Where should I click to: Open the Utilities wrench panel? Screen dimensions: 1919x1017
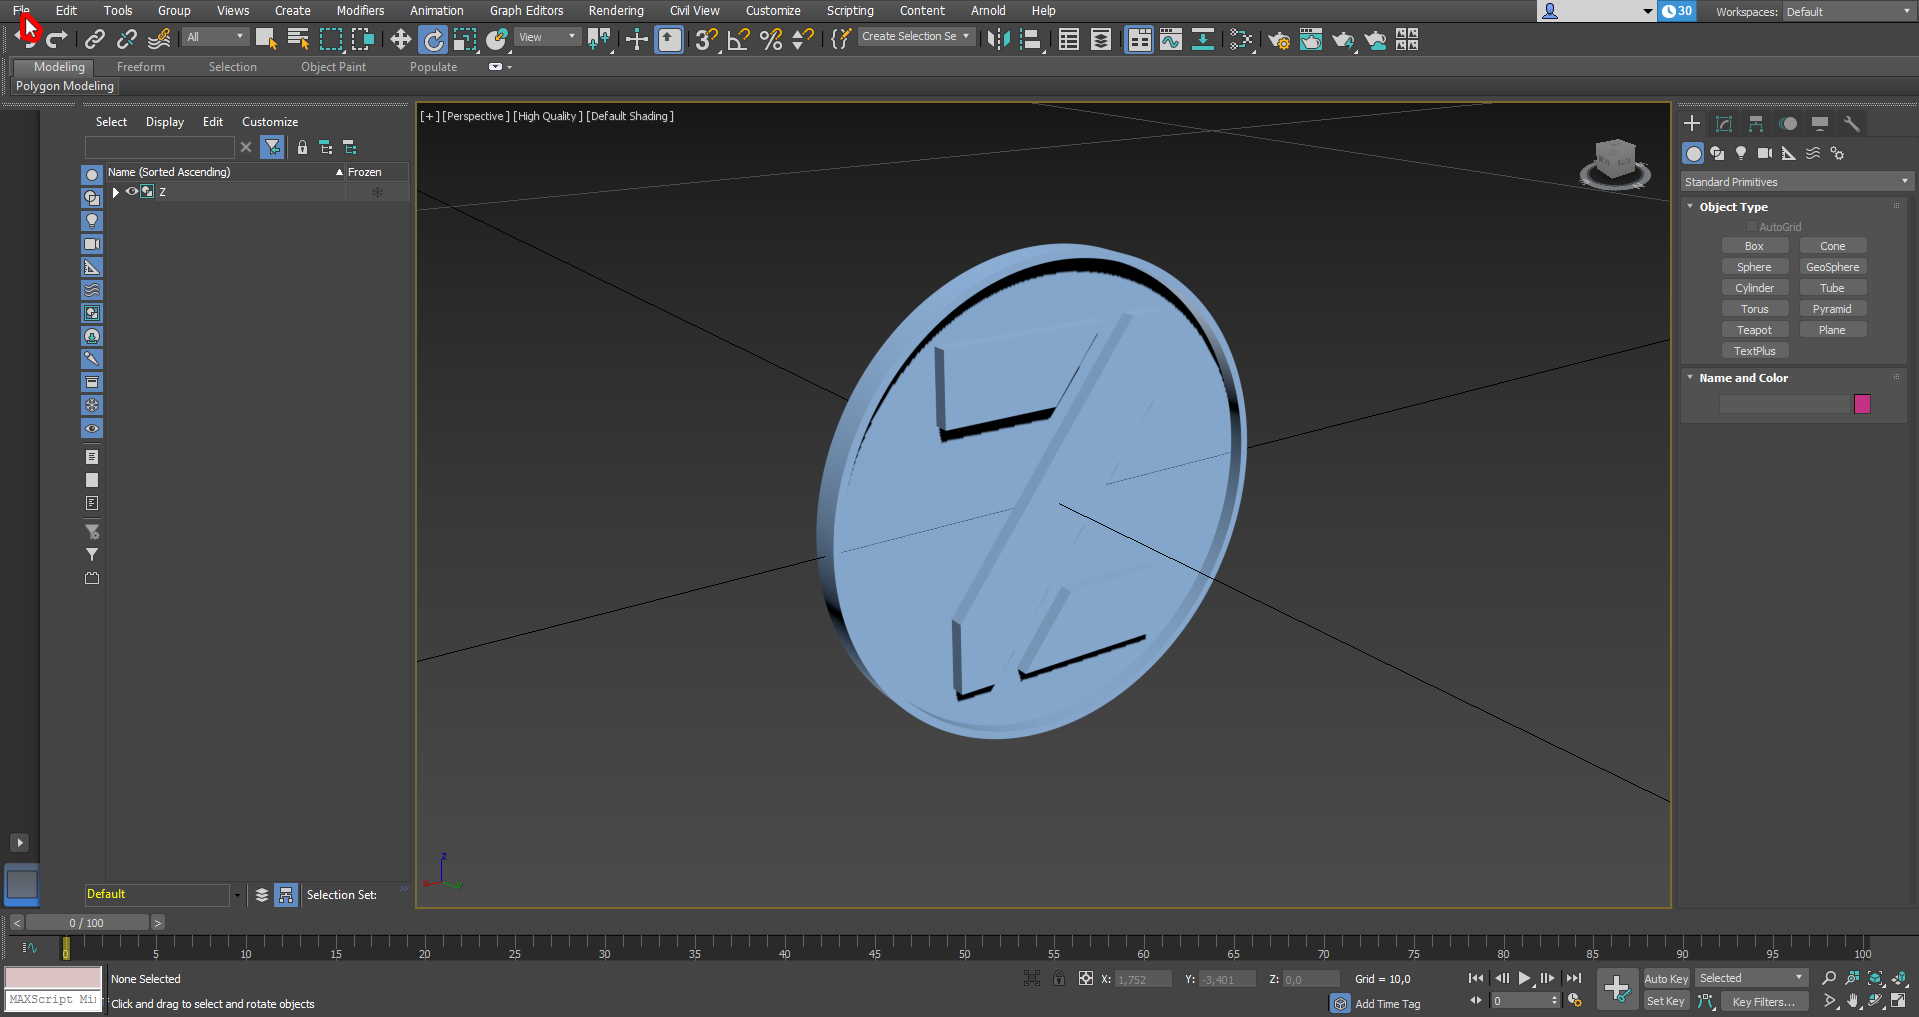click(1851, 123)
